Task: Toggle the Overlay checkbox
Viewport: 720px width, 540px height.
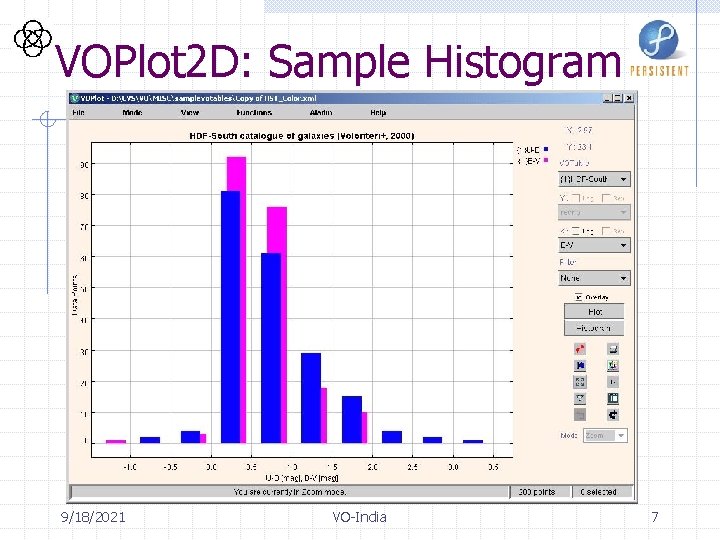Action: coord(579,297)
